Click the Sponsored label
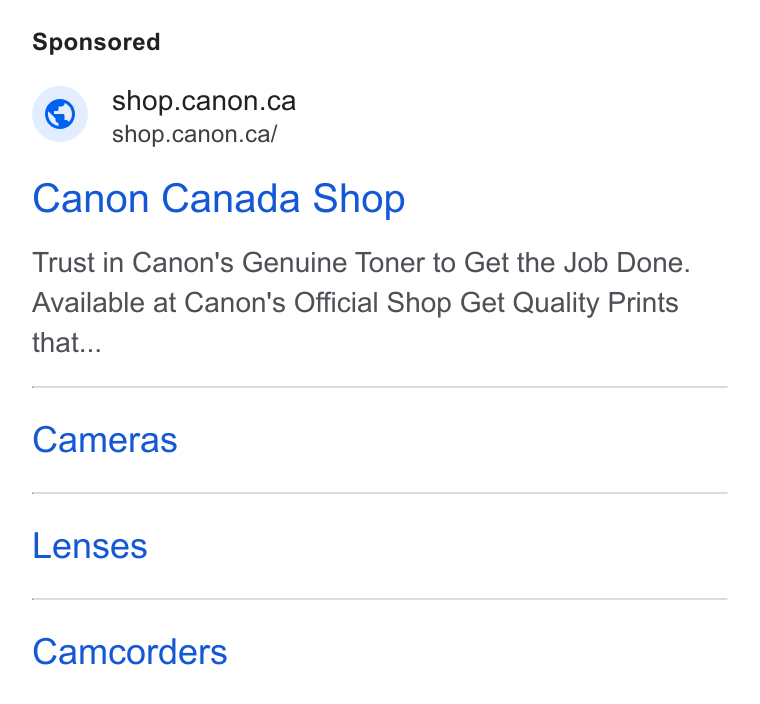The image size is (760, 704). coord(96,42)
